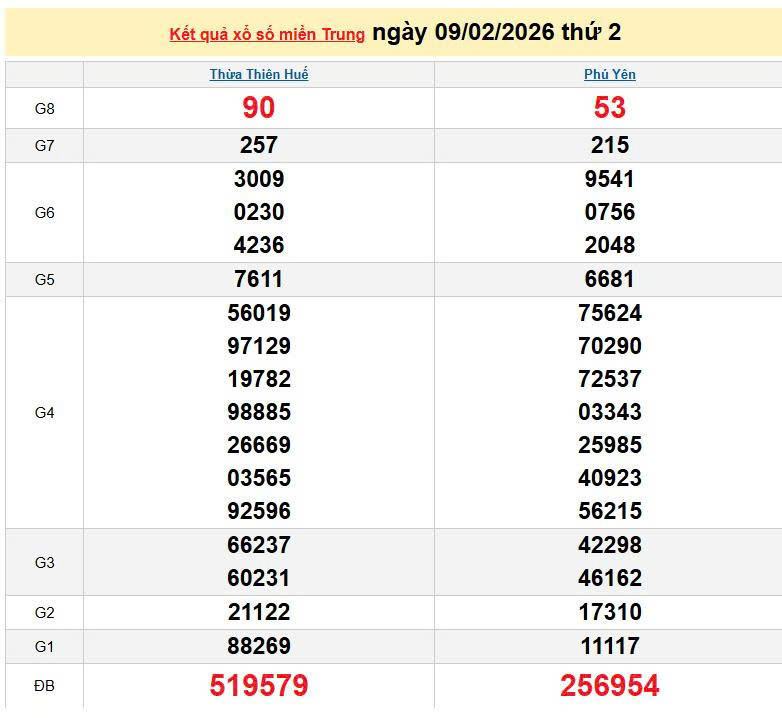Open the Phú Yên province link
The width and height of the screenshot is (782, 718).
[x=610, y=74]
